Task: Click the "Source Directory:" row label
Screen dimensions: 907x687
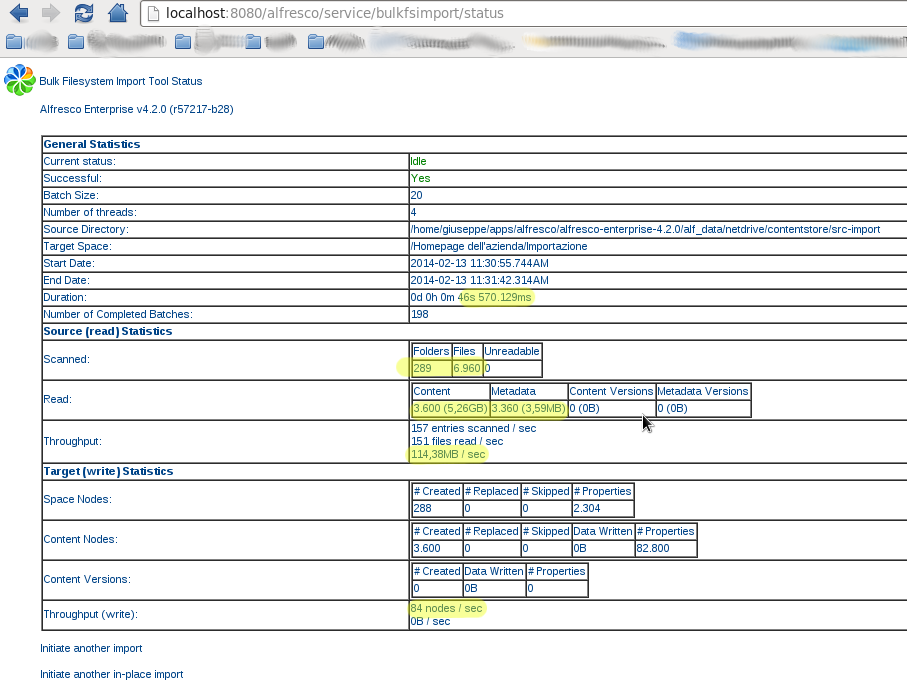Action: pos(86,230)
